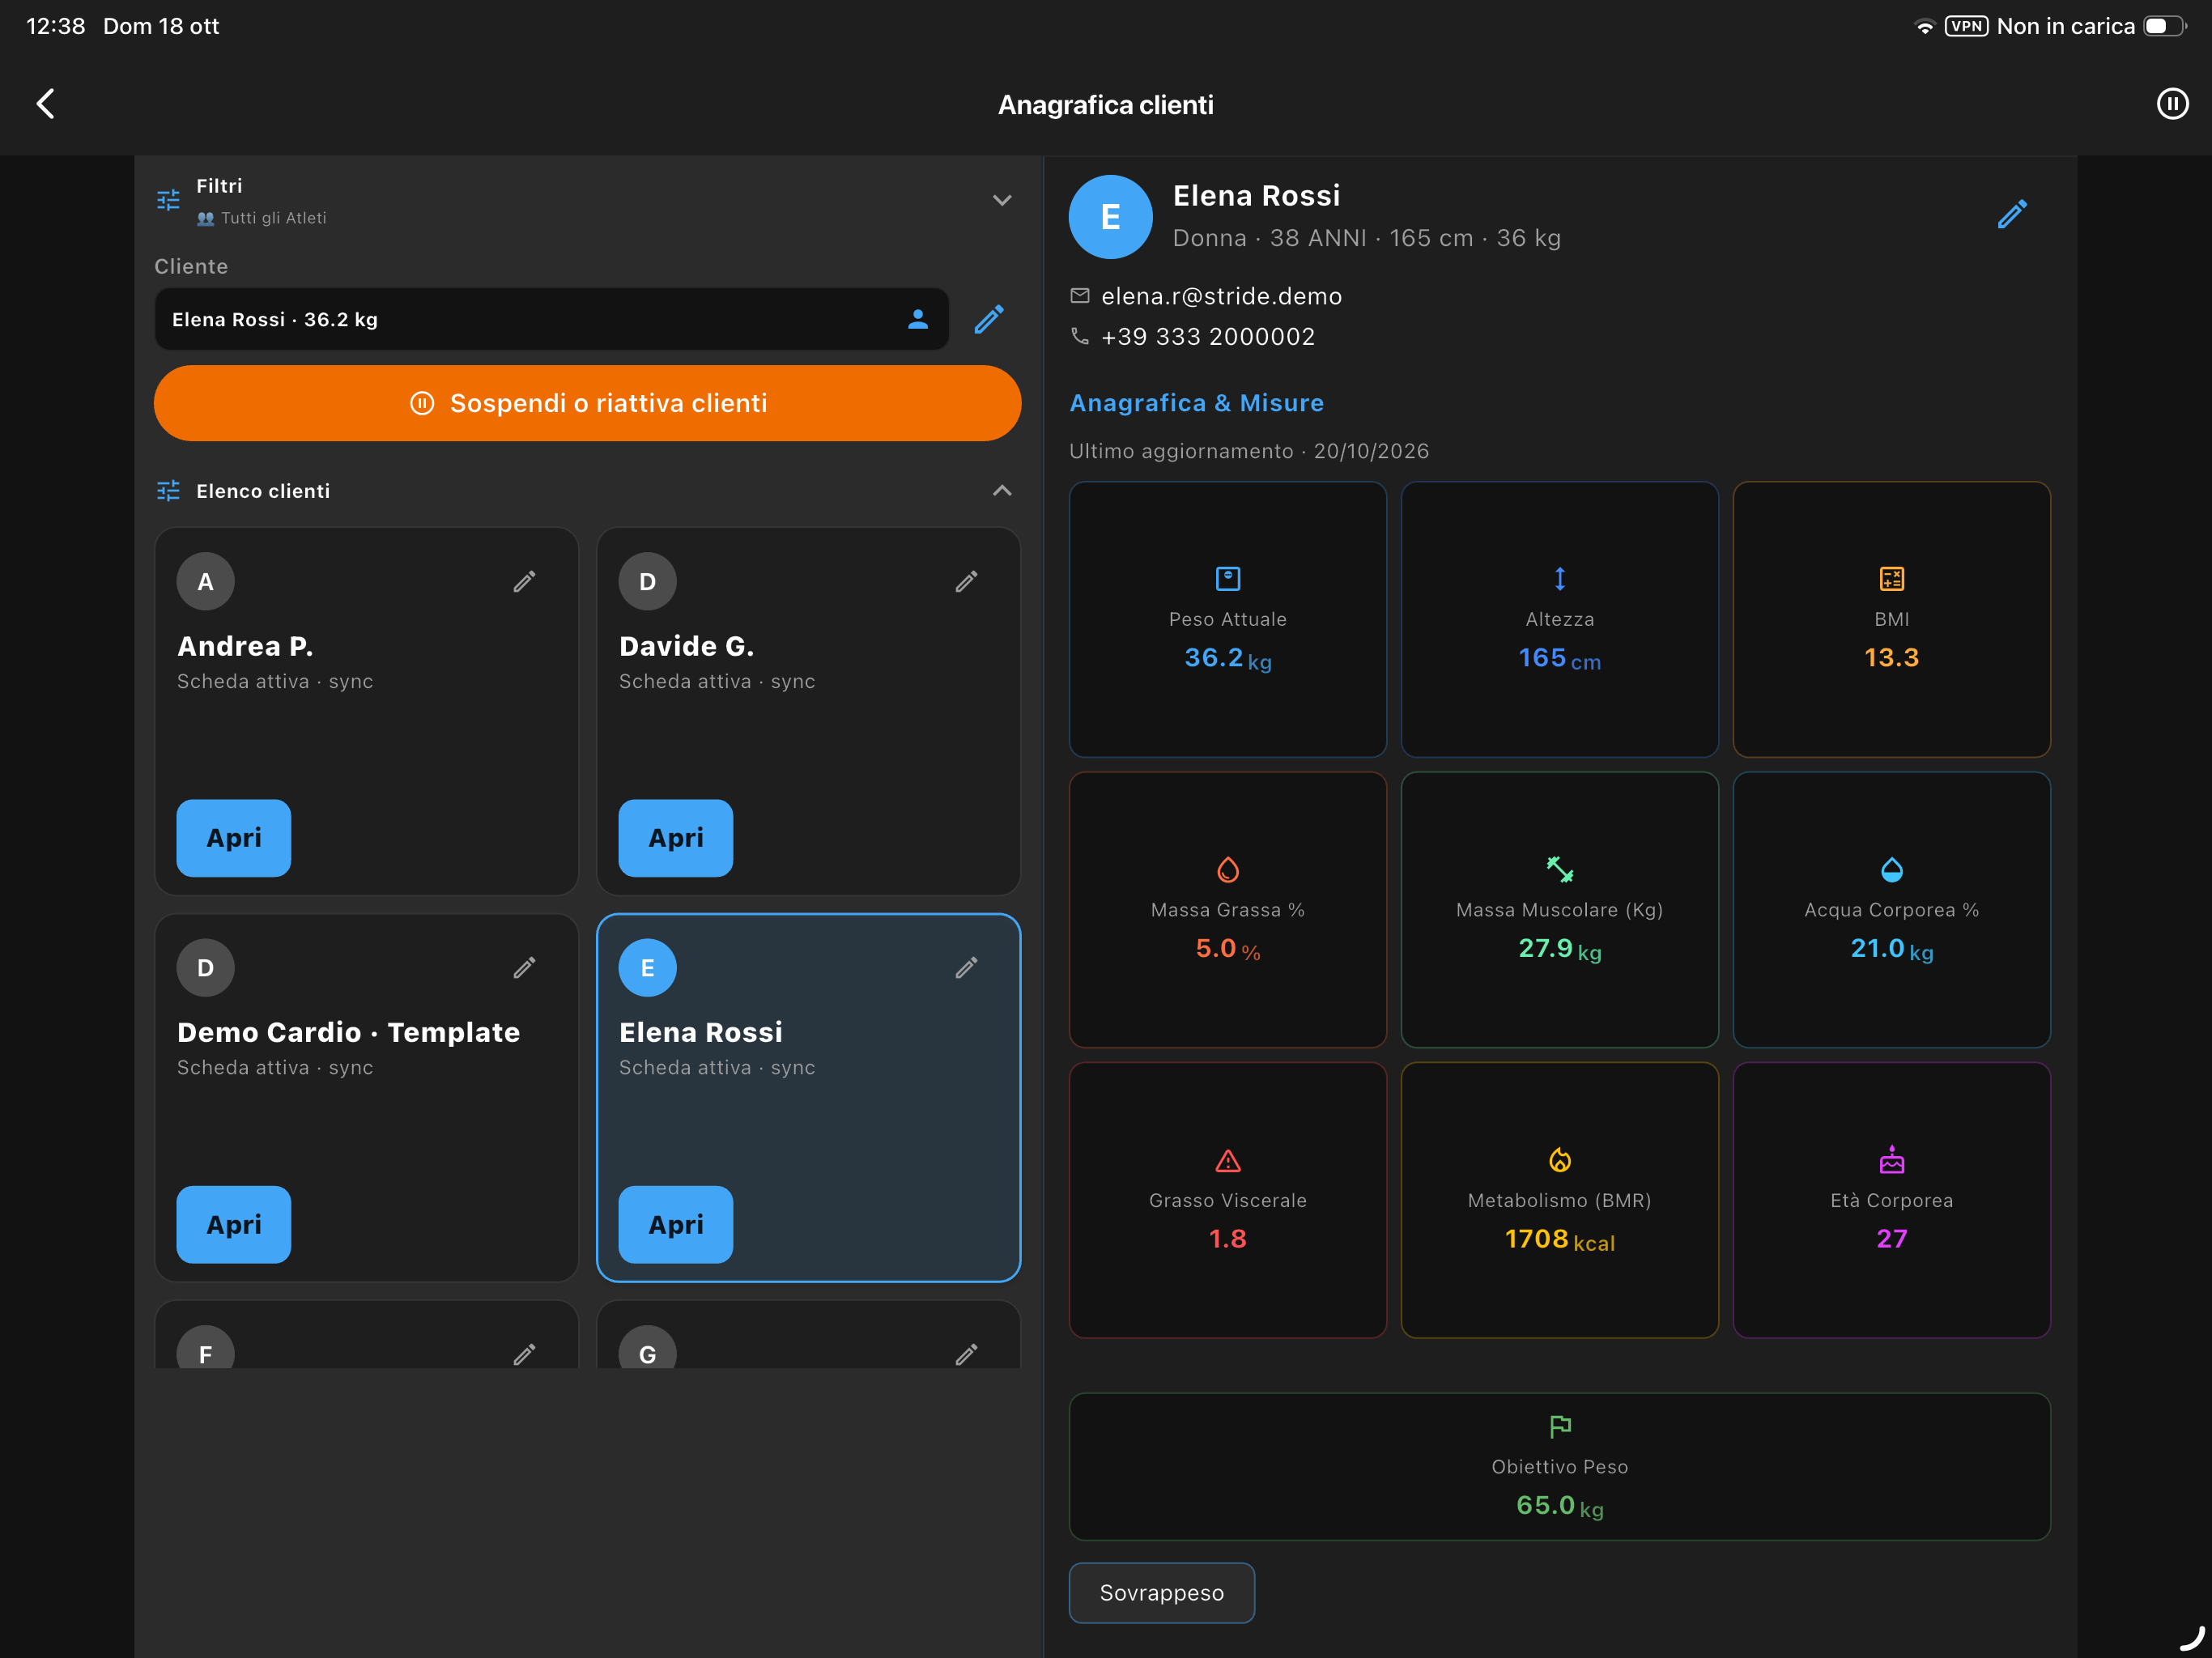Tap the Età Corporea cake icon
2212x1658 pixels.
tap(1891, 1160)
